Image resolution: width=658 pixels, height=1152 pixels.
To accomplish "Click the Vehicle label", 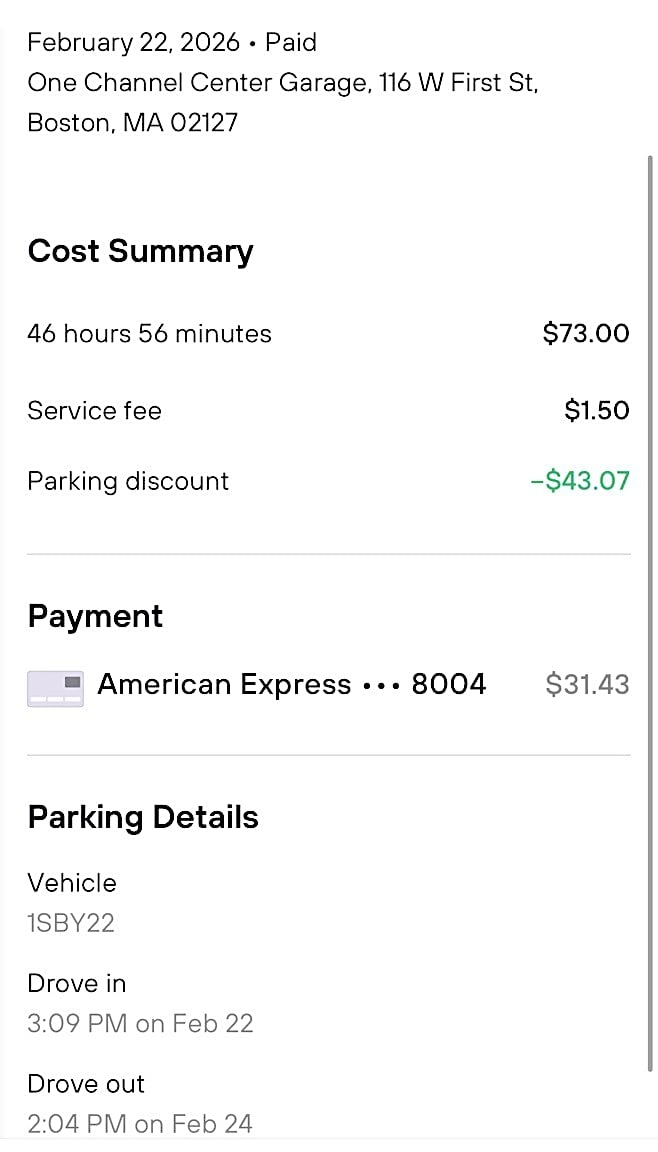I will click(x=72, y=883).
